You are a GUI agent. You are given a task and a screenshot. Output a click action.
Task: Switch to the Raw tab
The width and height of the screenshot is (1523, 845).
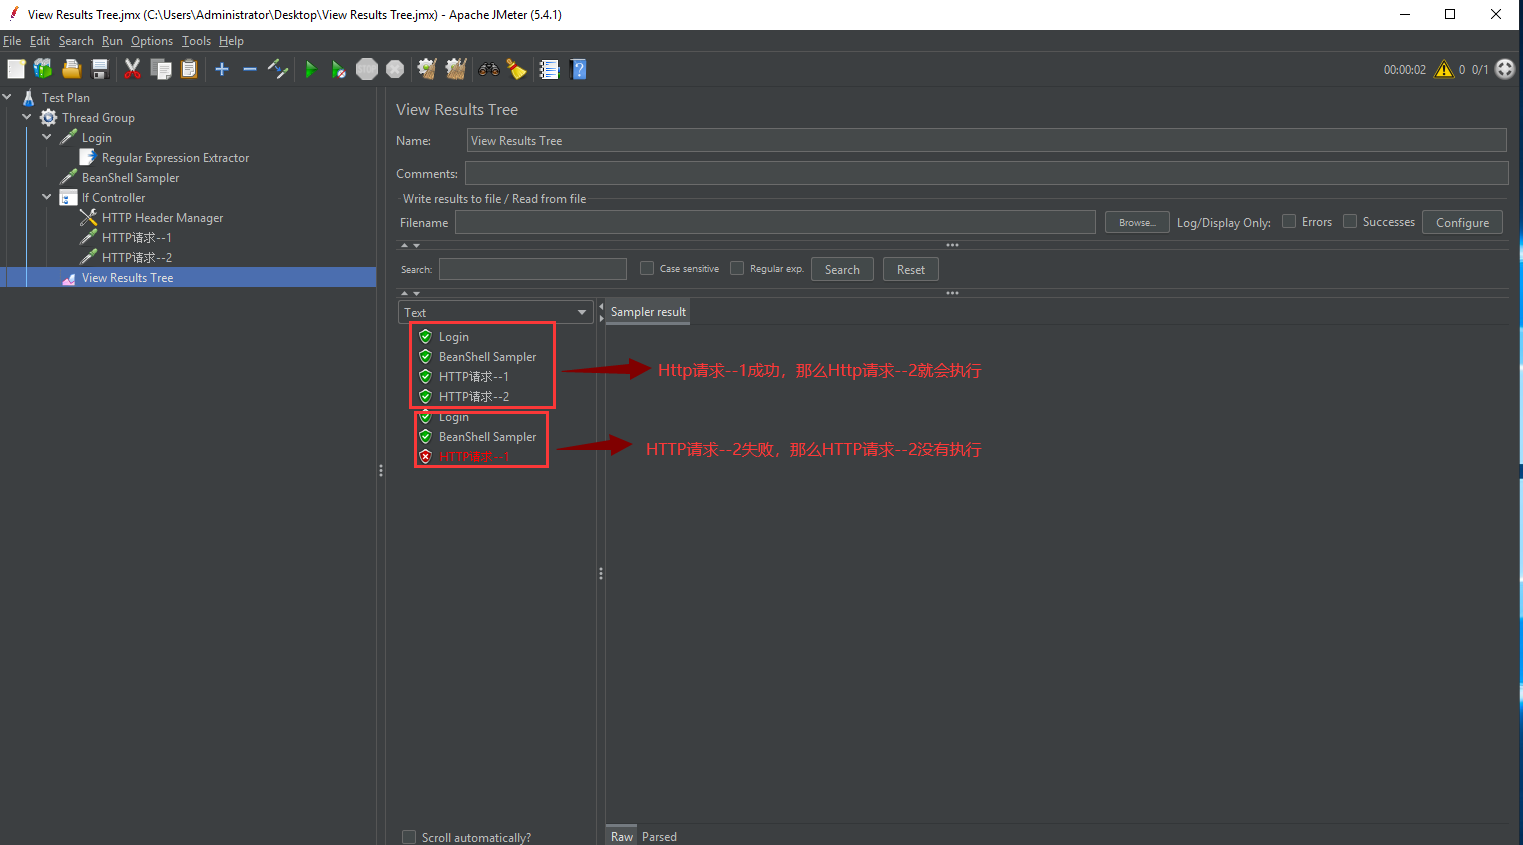coord(622,836)
